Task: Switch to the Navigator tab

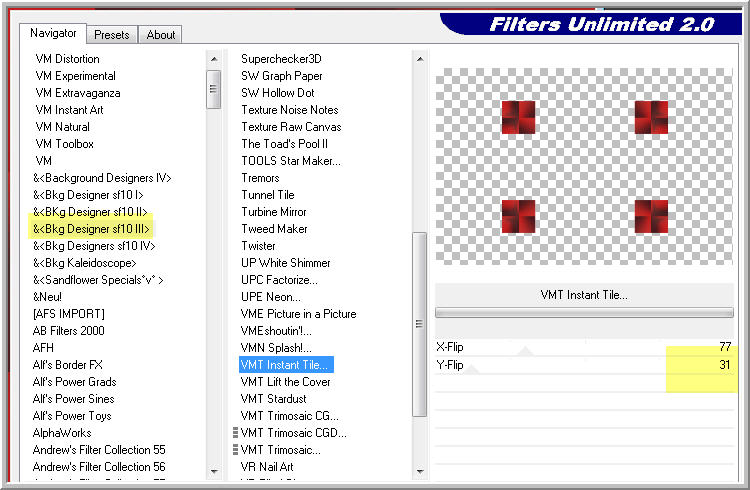Action: point(53,33)
